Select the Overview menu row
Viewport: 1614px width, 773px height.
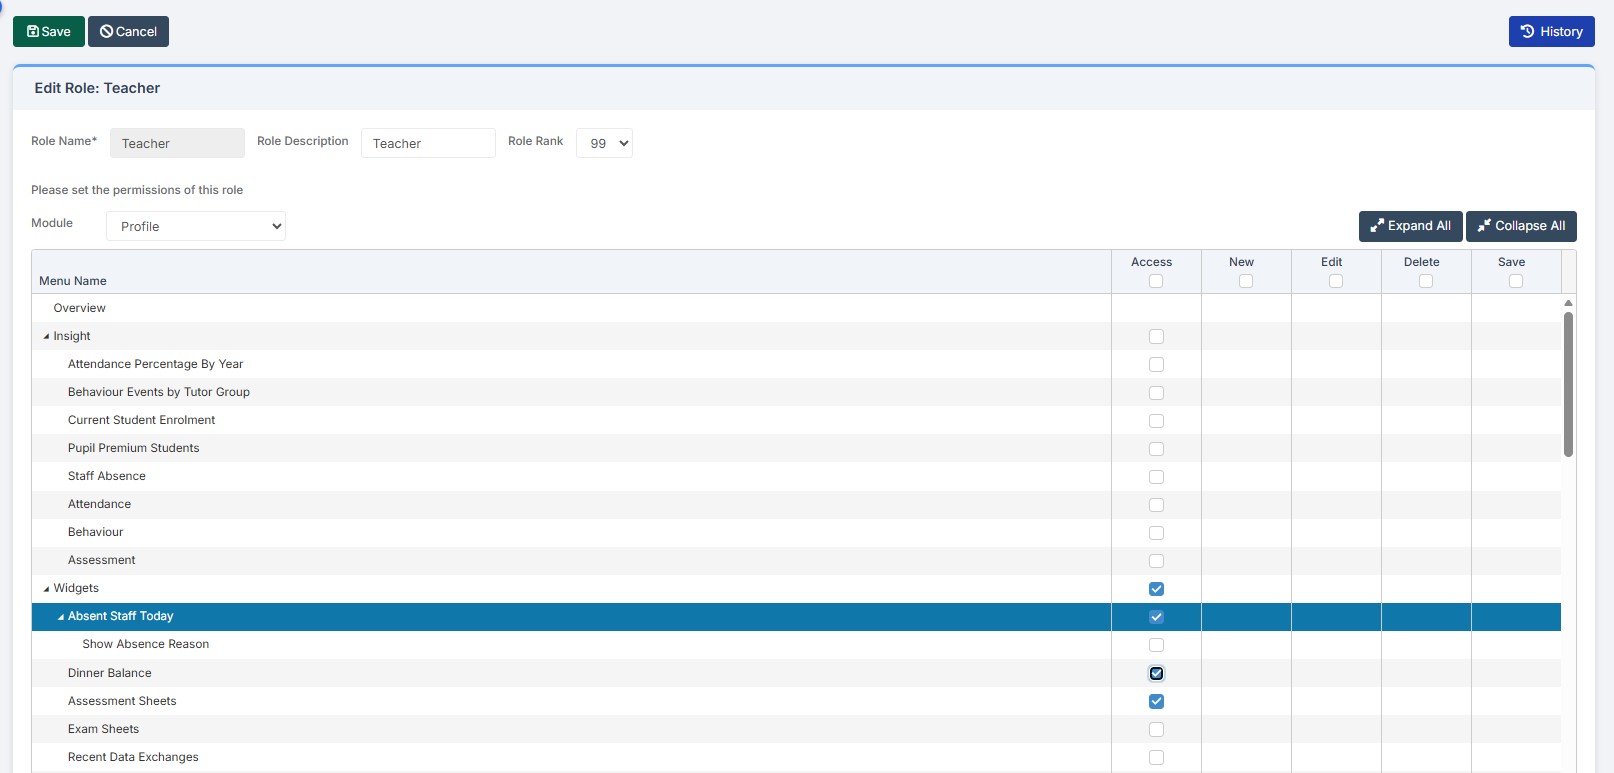(x=80, y=308)
